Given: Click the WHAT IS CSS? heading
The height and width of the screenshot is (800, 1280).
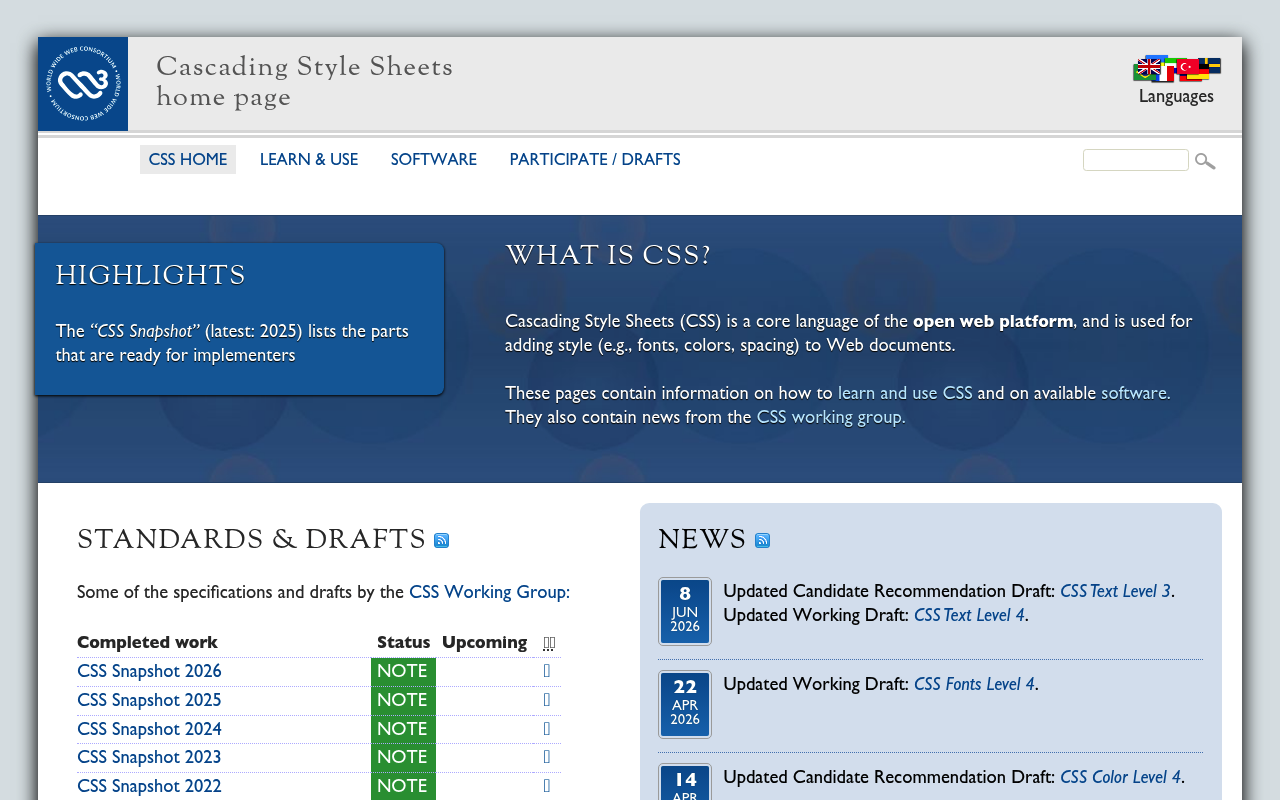Looking at the screenshot, I should [608, 256].
